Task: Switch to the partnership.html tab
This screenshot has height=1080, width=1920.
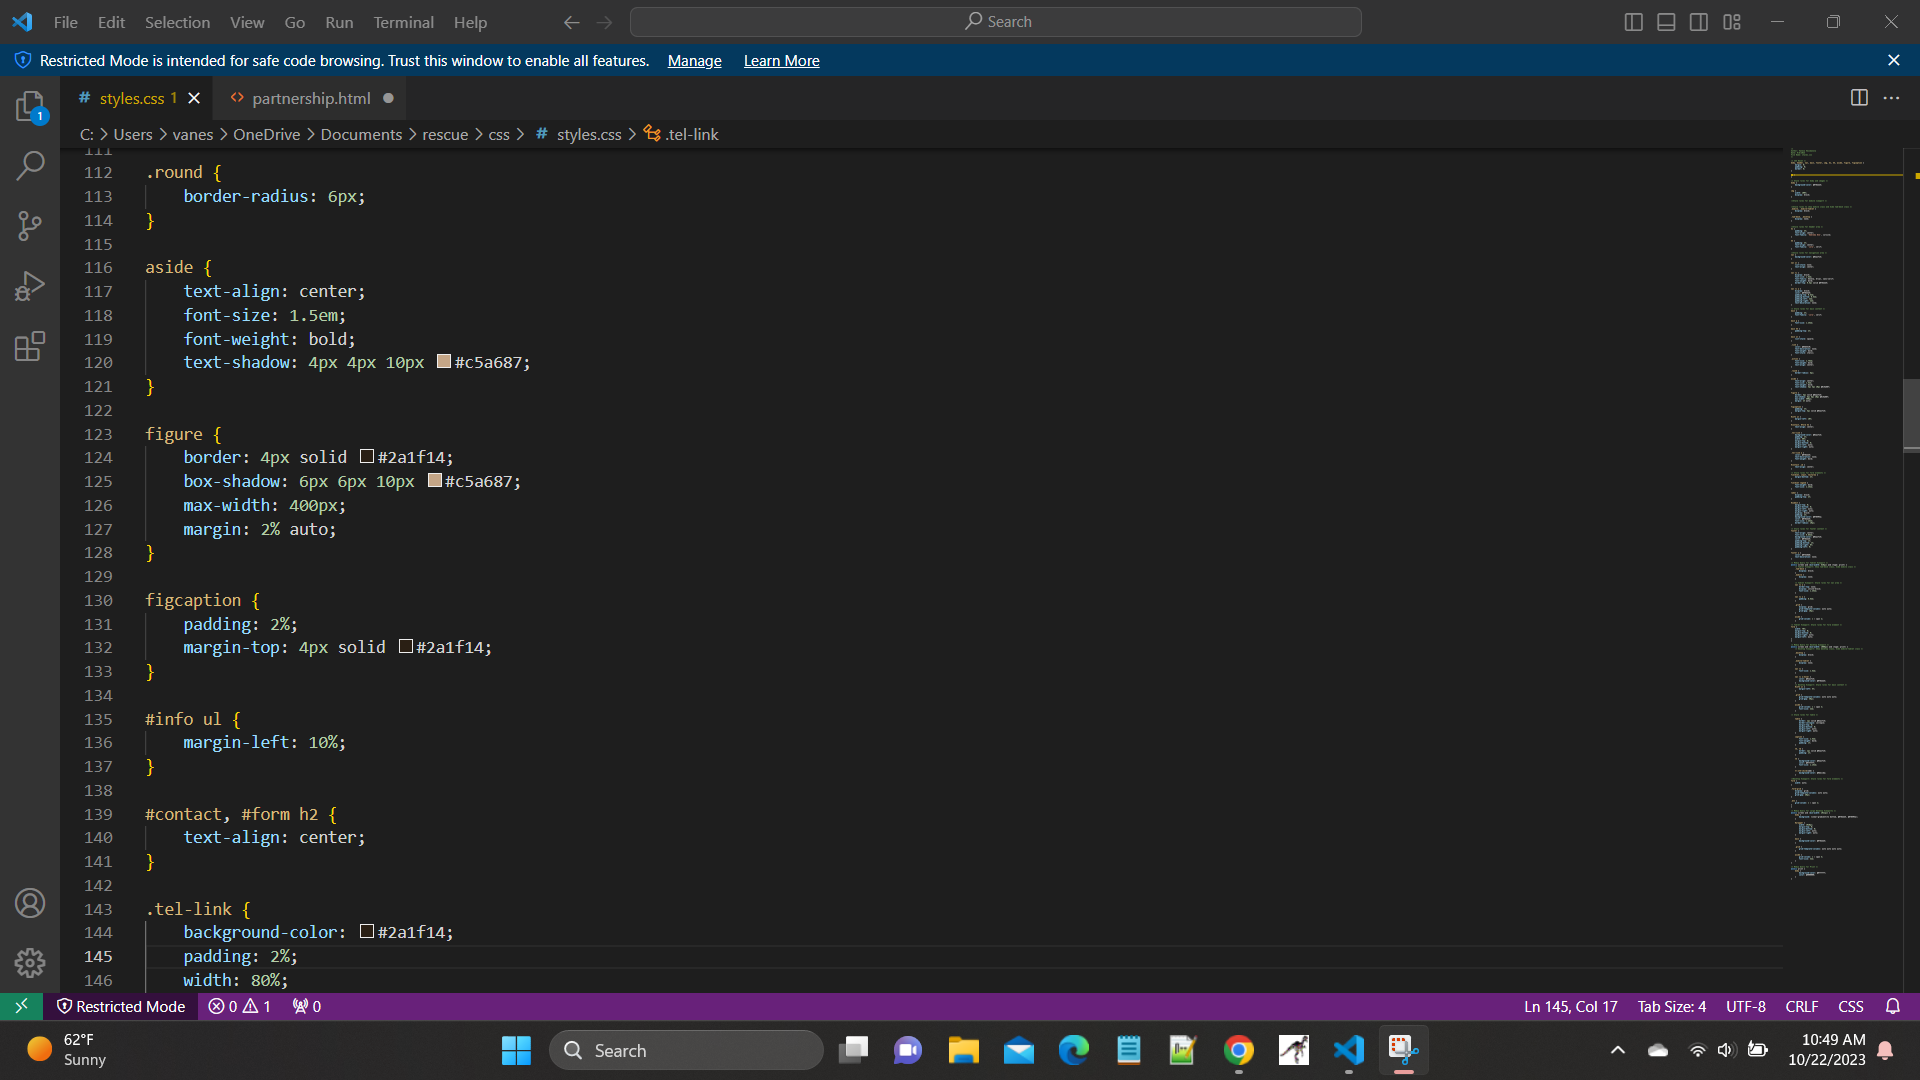Action: (x=310, y=98)
